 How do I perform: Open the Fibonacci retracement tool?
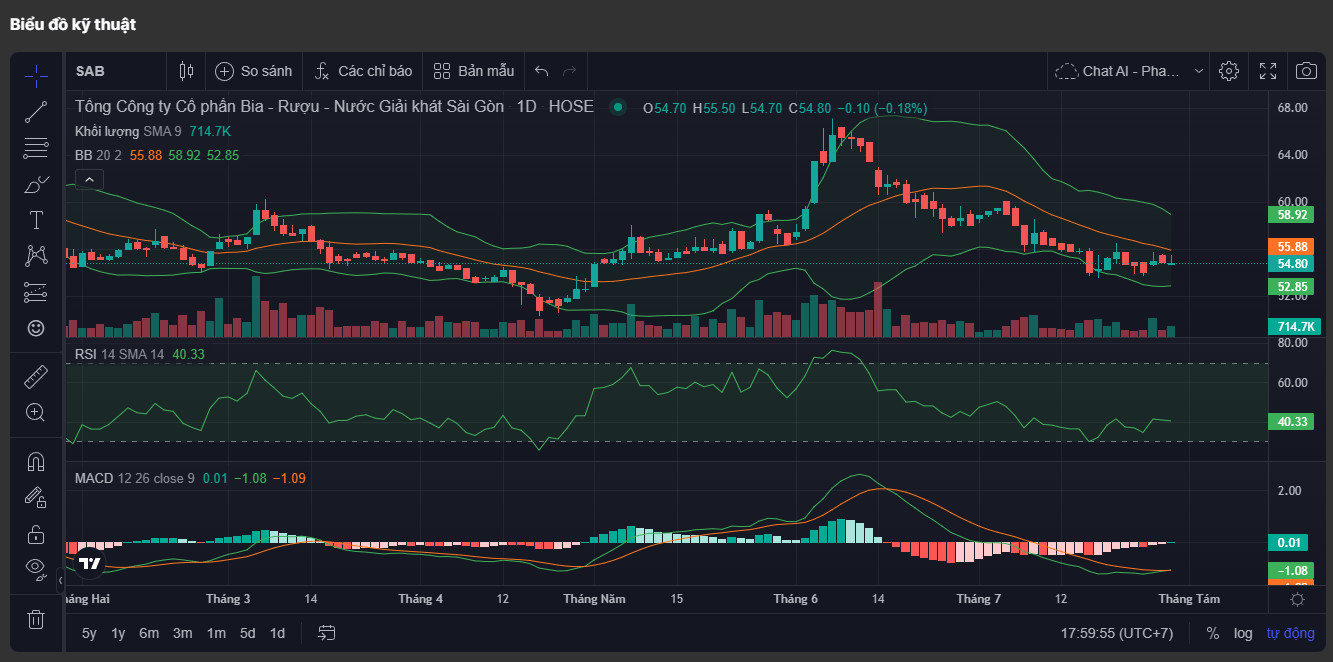pyautogui.click(x=36, y=148)
